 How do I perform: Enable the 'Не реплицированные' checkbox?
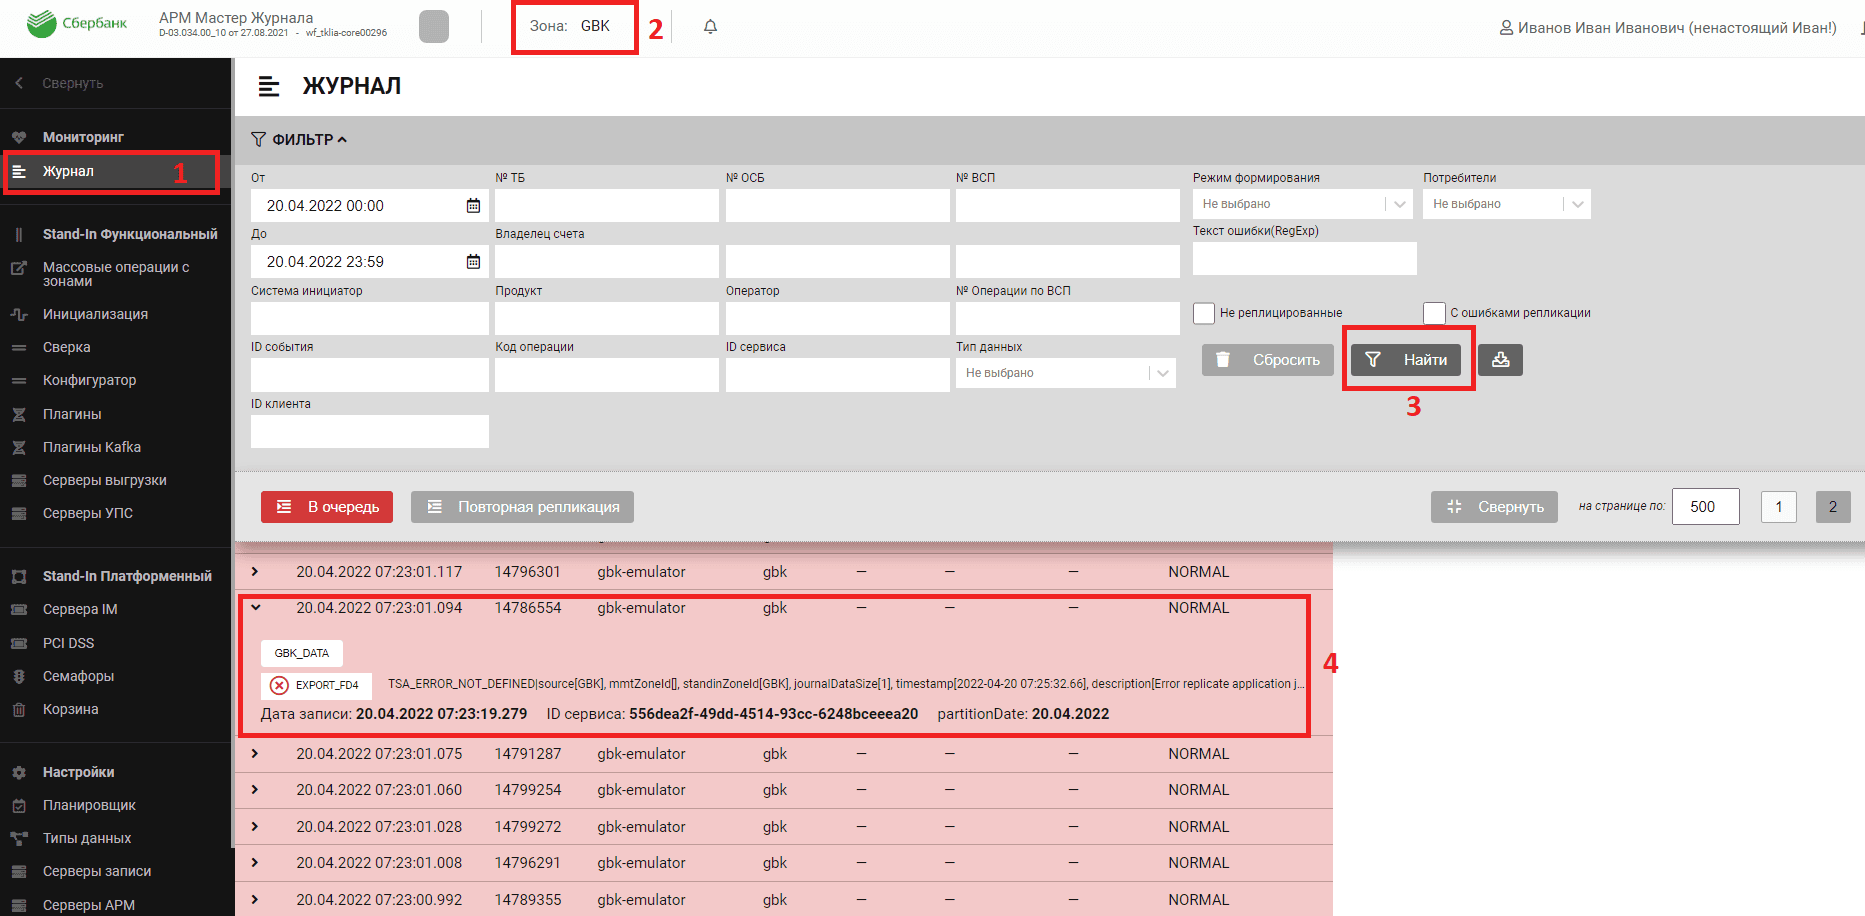pyautogui.click(x=1204, y=313)
